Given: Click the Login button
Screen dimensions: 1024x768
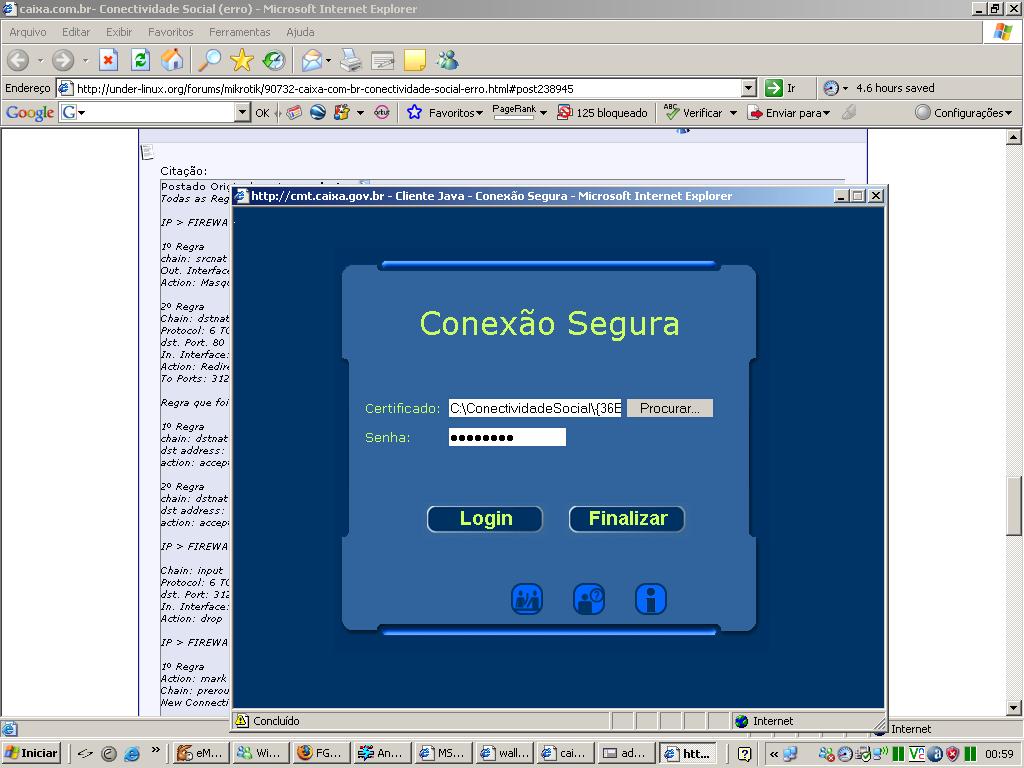Looking at the screenshot, I should point(485,519).
